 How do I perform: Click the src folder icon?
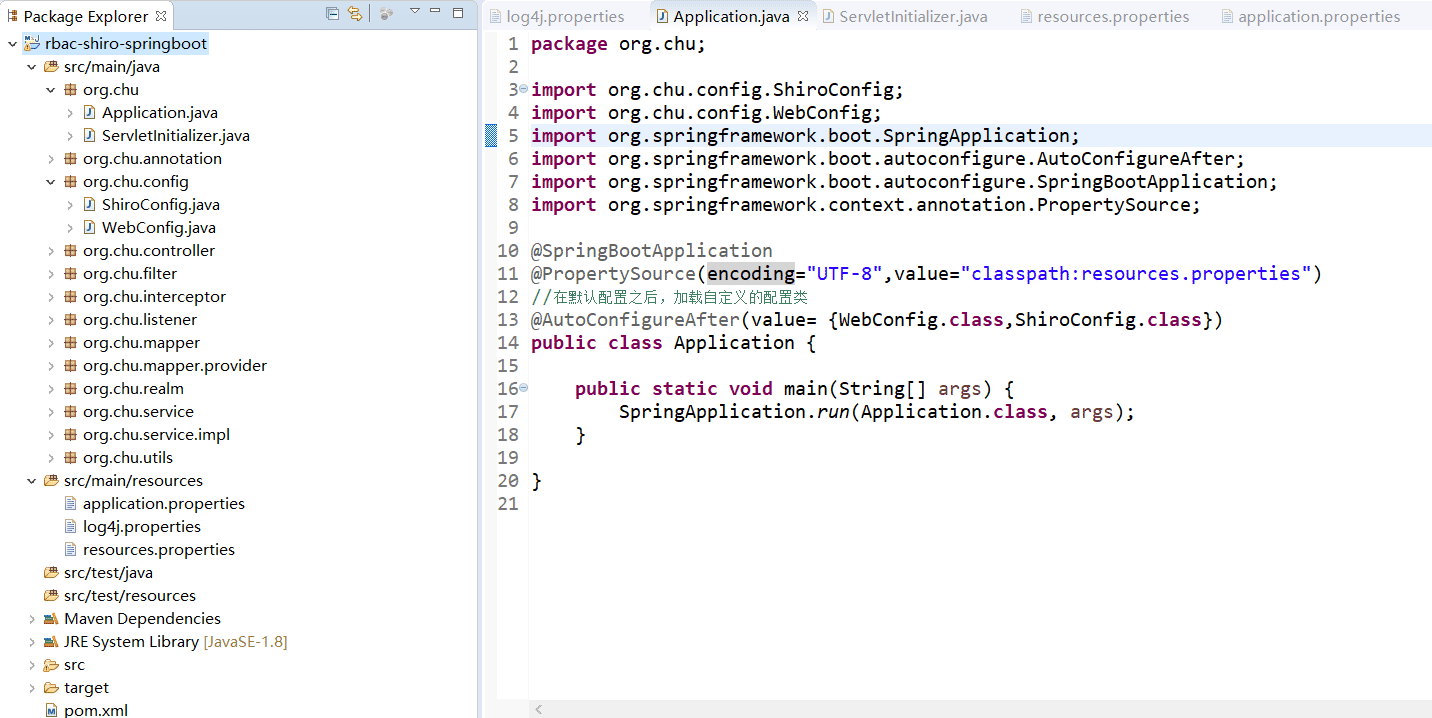51,665
